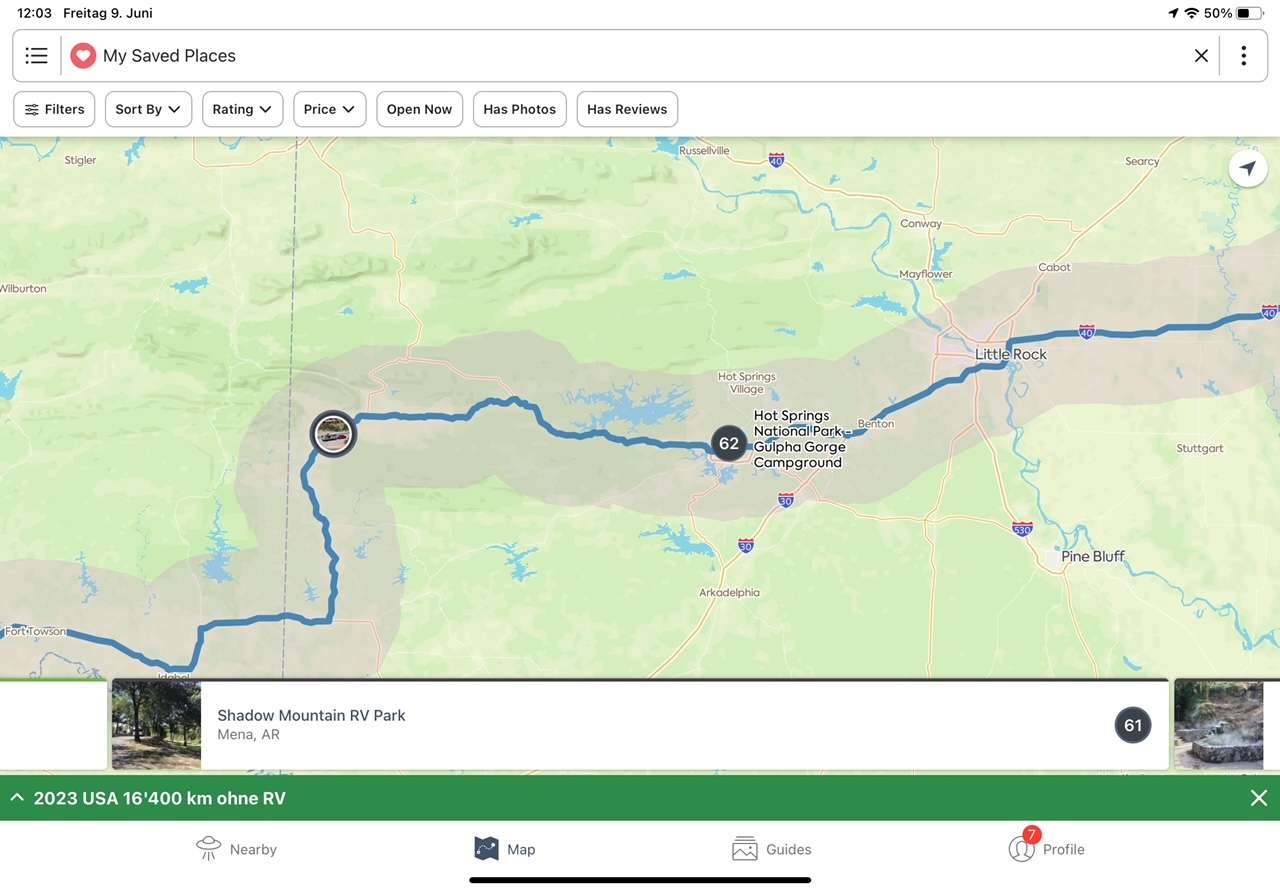Screen dimensions: 1280x890
Task: Switch to the Guides tab
Action: click(772, 849)
